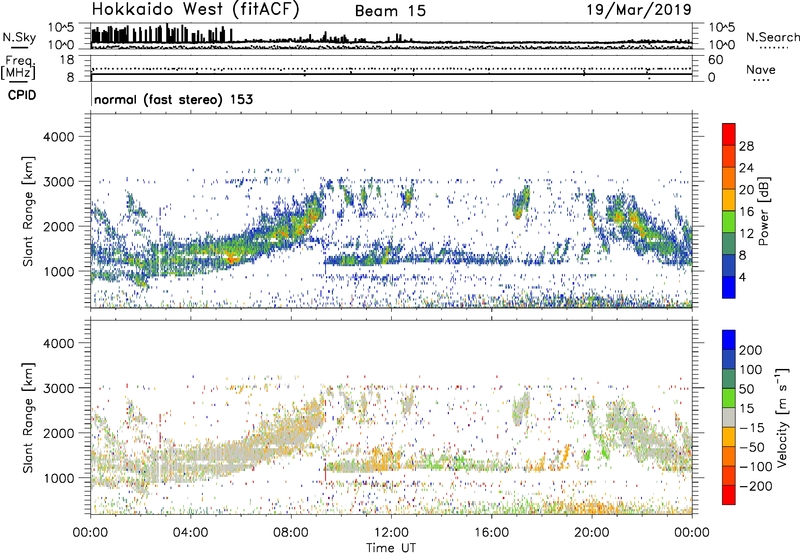Click the "Time UT" axis title
The width and height of the screenshot is (800, 554).
tap(391, 547)
